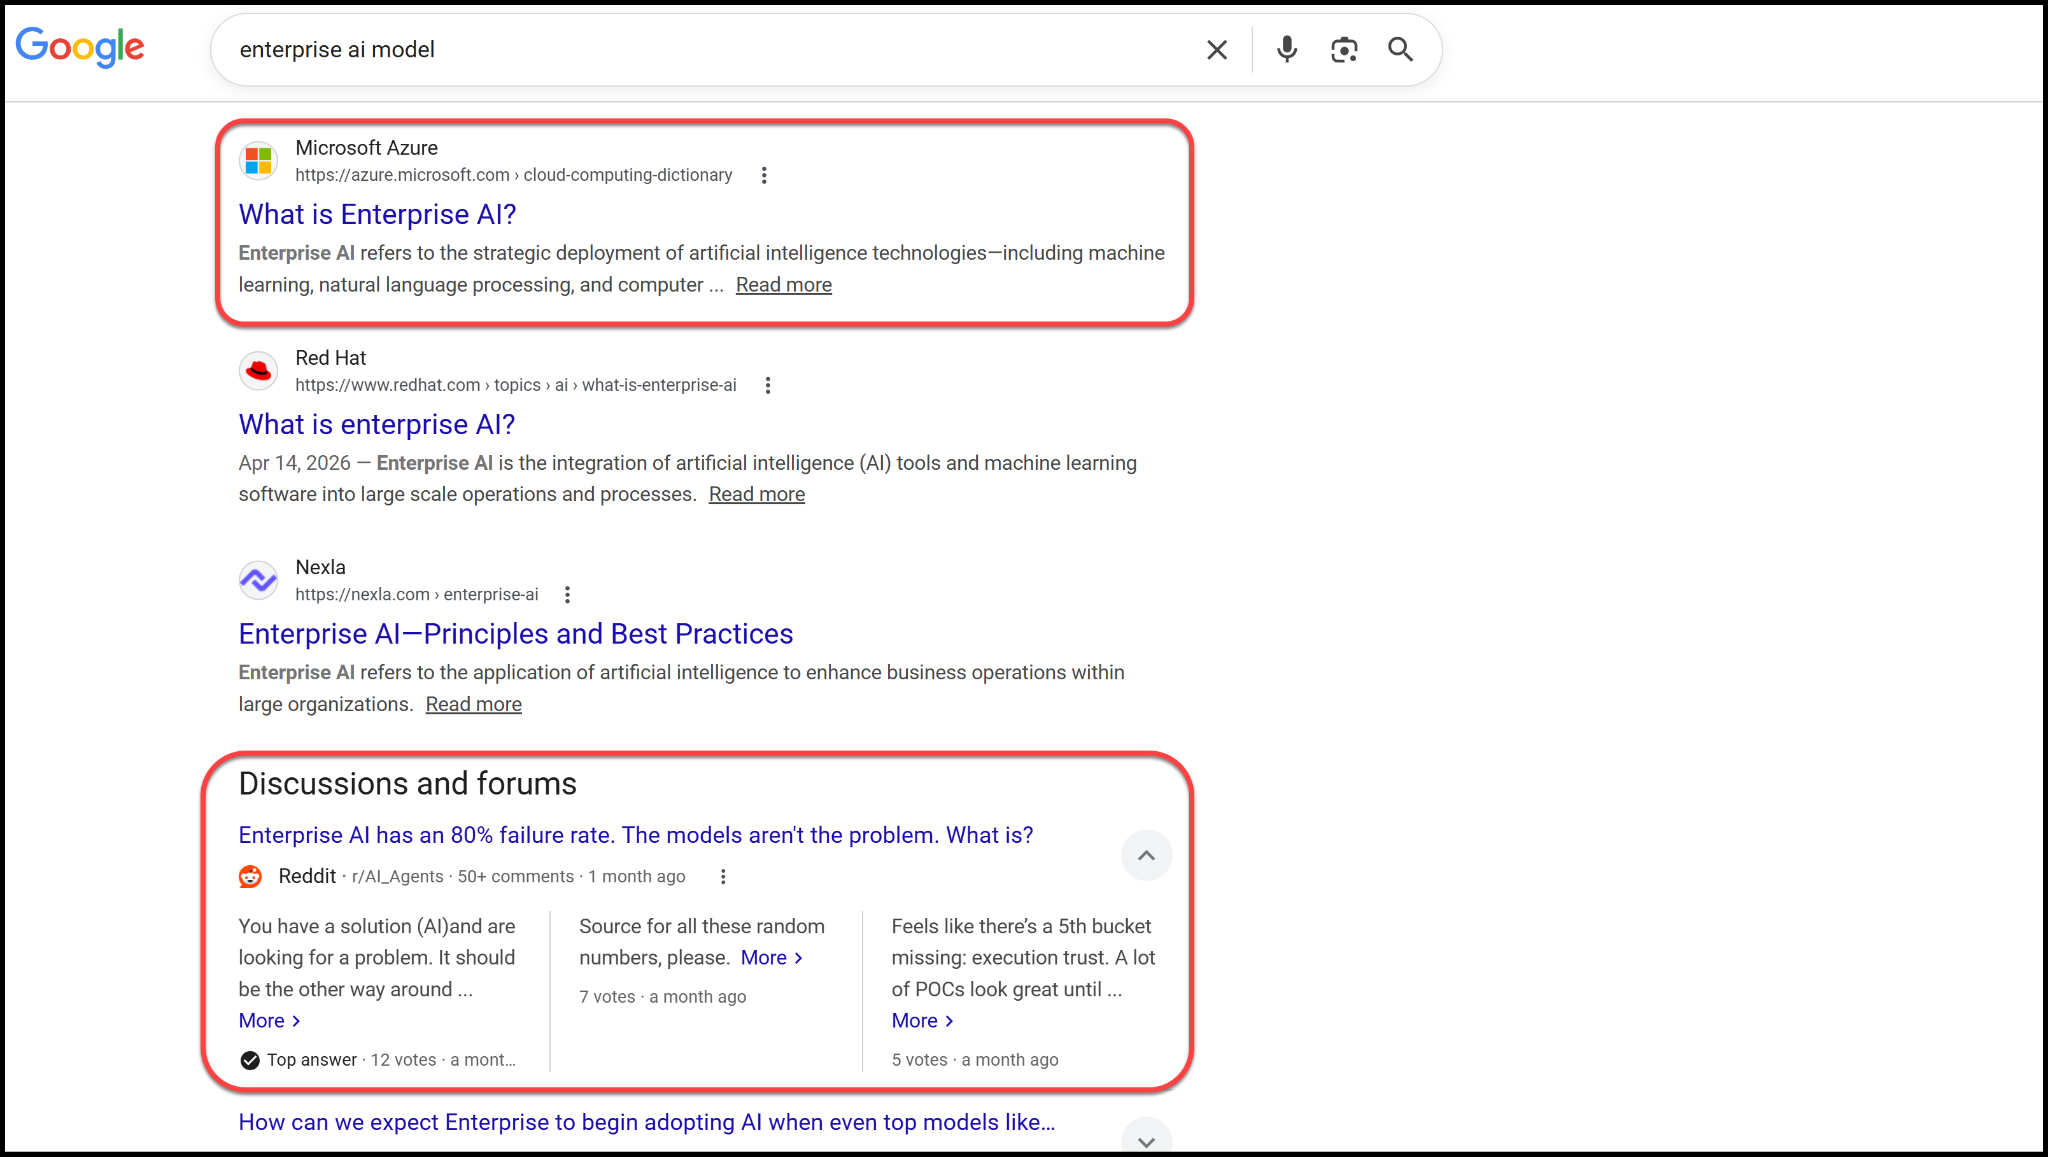Open three-dot menu for Microsoft Azure result
Image resolution: width=2048 pixels, height=1157 pixels.
764,176
